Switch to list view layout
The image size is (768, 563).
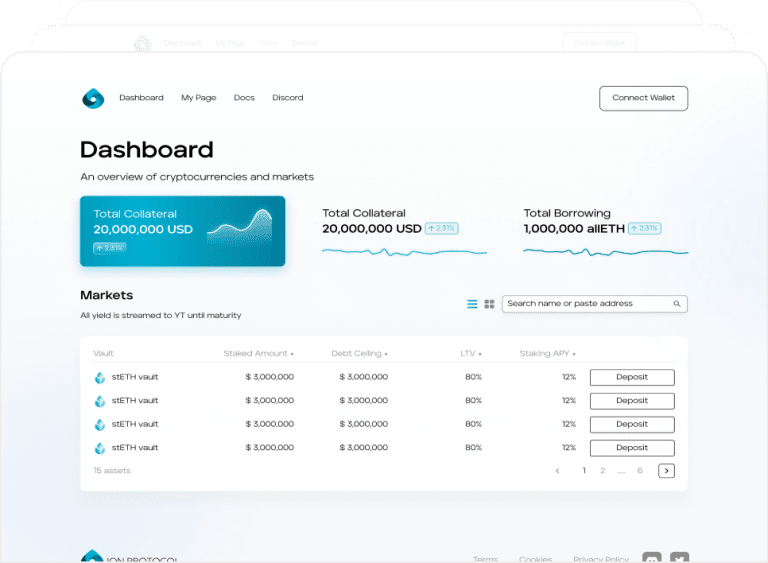coord(472,304)
